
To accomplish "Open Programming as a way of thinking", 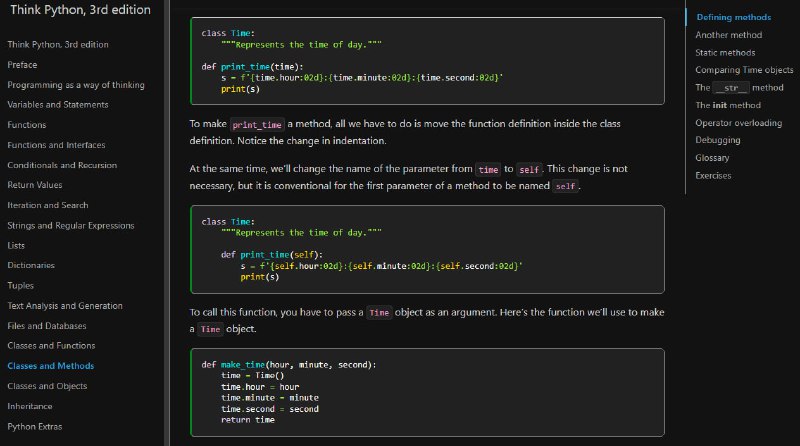I will click(x=76, y=85).
